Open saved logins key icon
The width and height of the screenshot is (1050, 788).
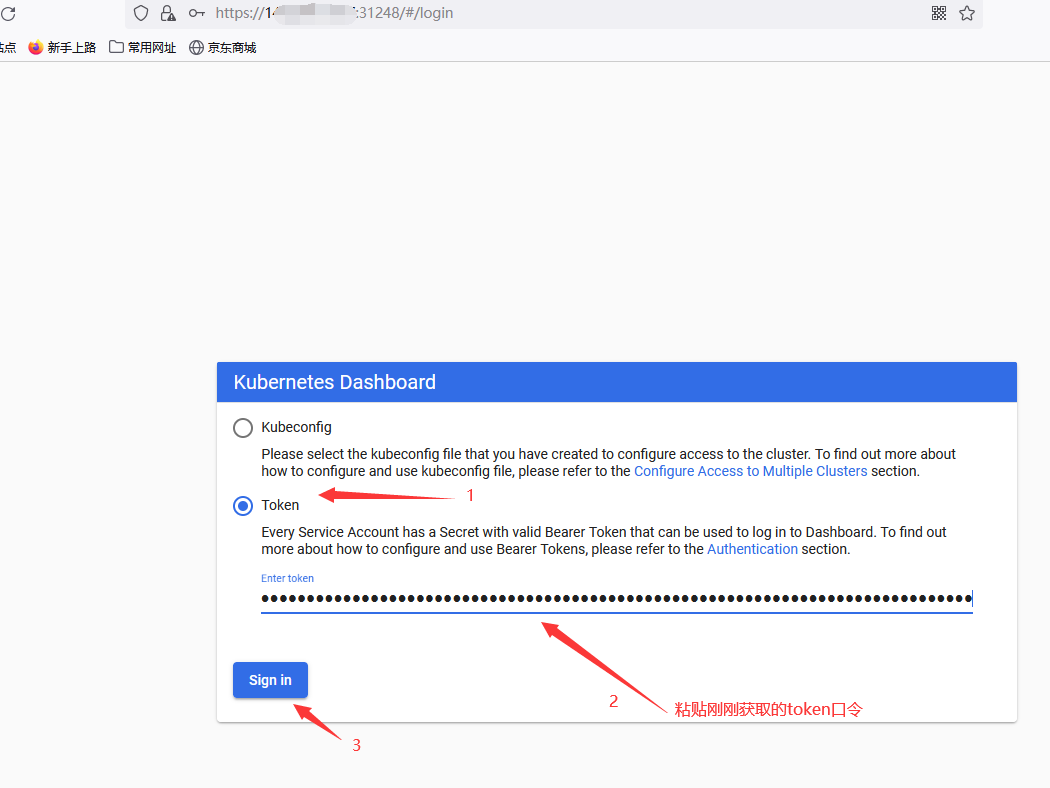click(196, 13)
